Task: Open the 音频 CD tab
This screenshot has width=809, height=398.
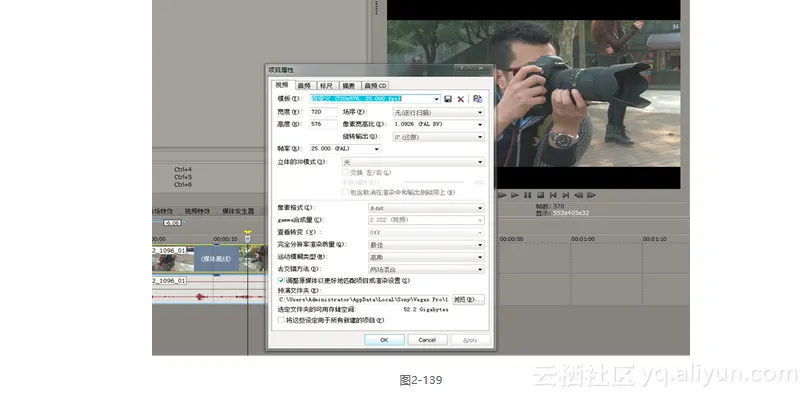Action: tap(375, 86)
